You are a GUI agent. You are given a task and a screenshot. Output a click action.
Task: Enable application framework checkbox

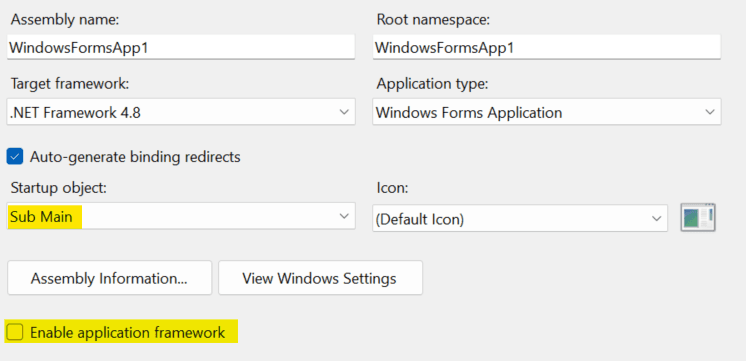pyautogui.click(x=15, y=332)
